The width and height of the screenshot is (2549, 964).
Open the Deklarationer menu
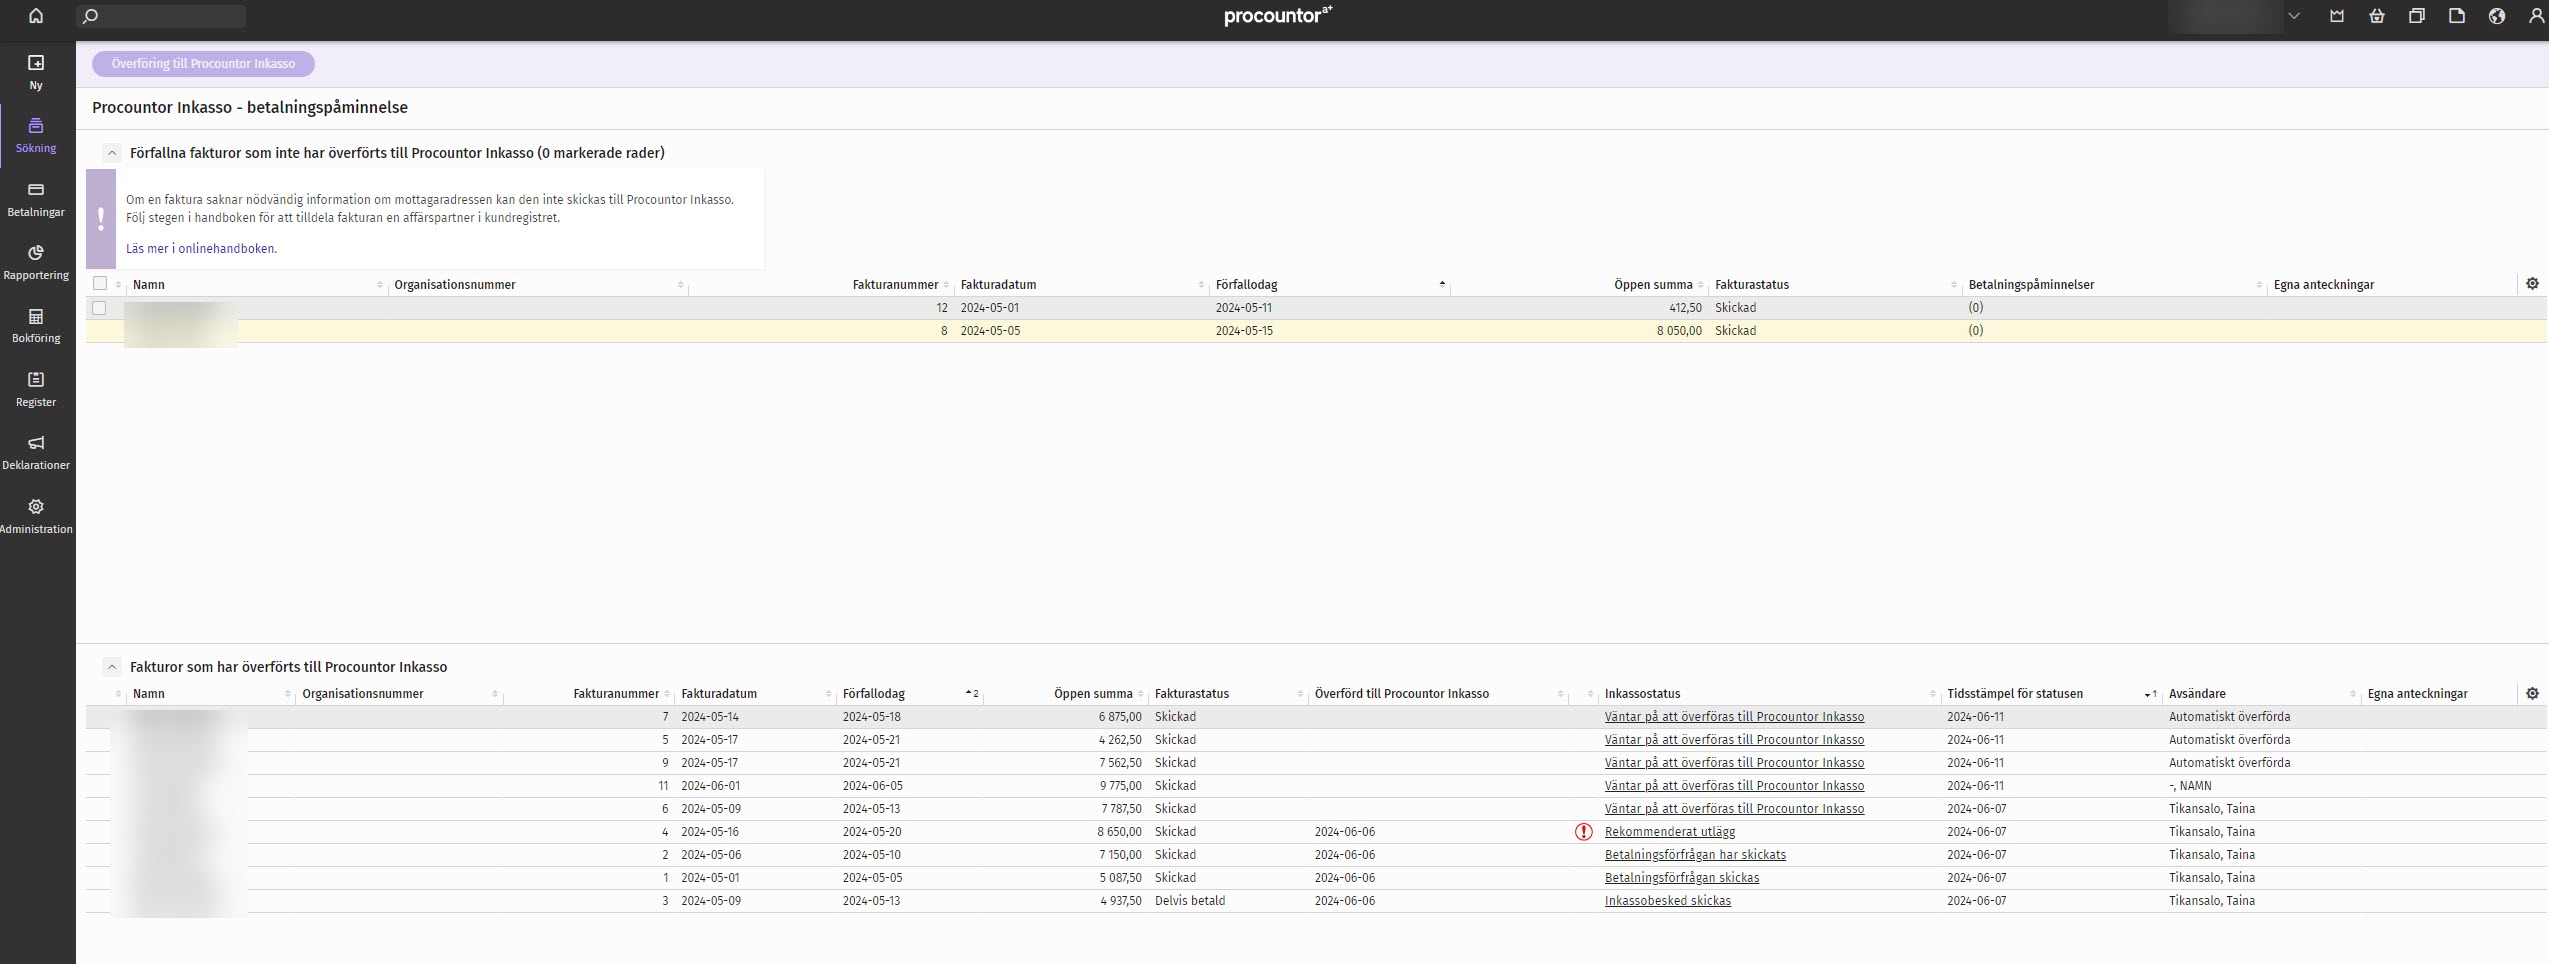tap(36, 453)
